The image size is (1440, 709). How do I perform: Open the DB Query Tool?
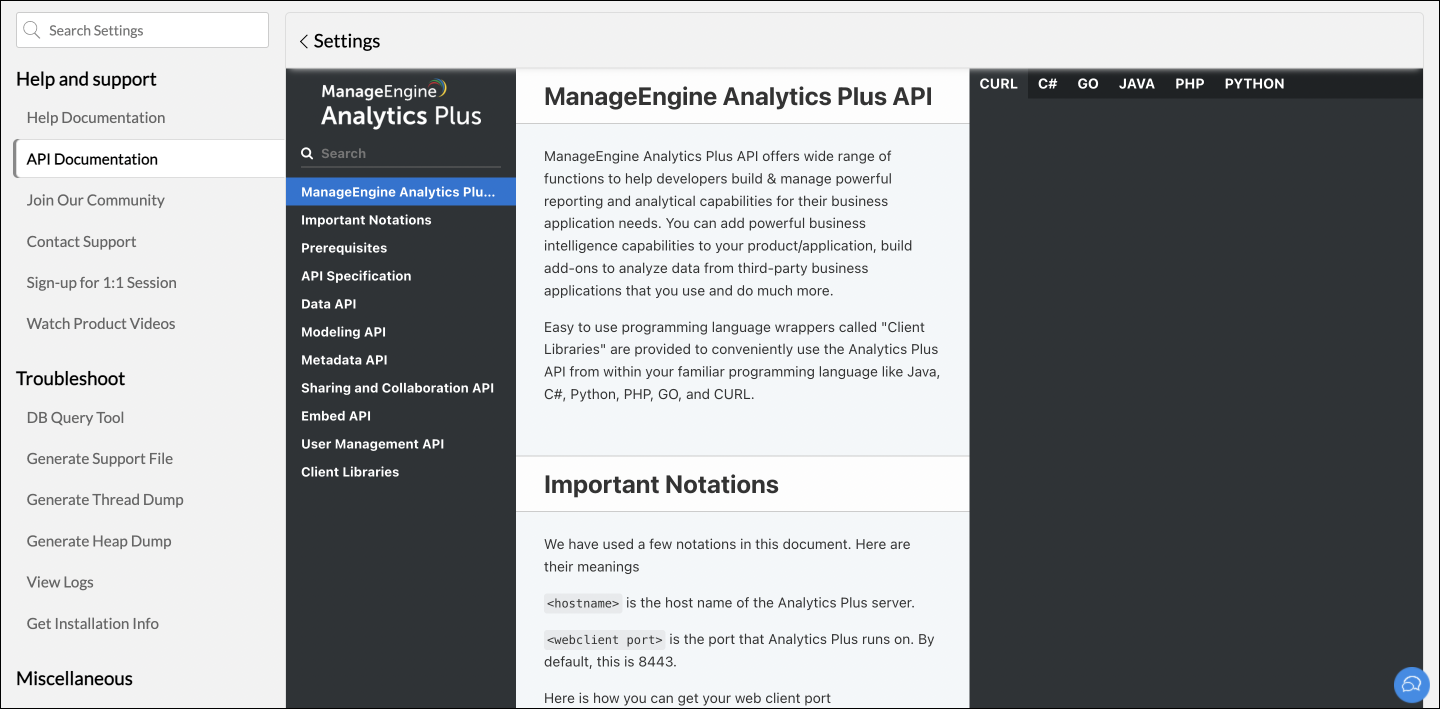[75, 417]
